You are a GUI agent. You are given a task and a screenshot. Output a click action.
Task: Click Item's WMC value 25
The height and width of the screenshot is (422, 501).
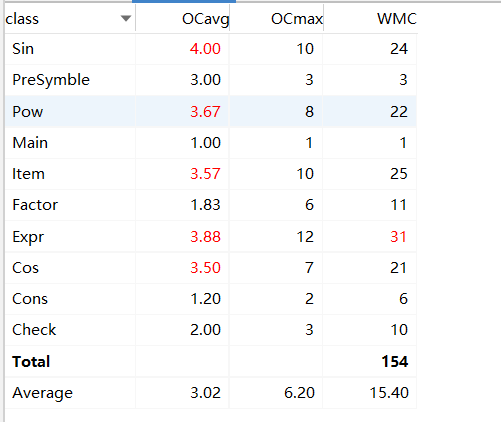[399, 174]
